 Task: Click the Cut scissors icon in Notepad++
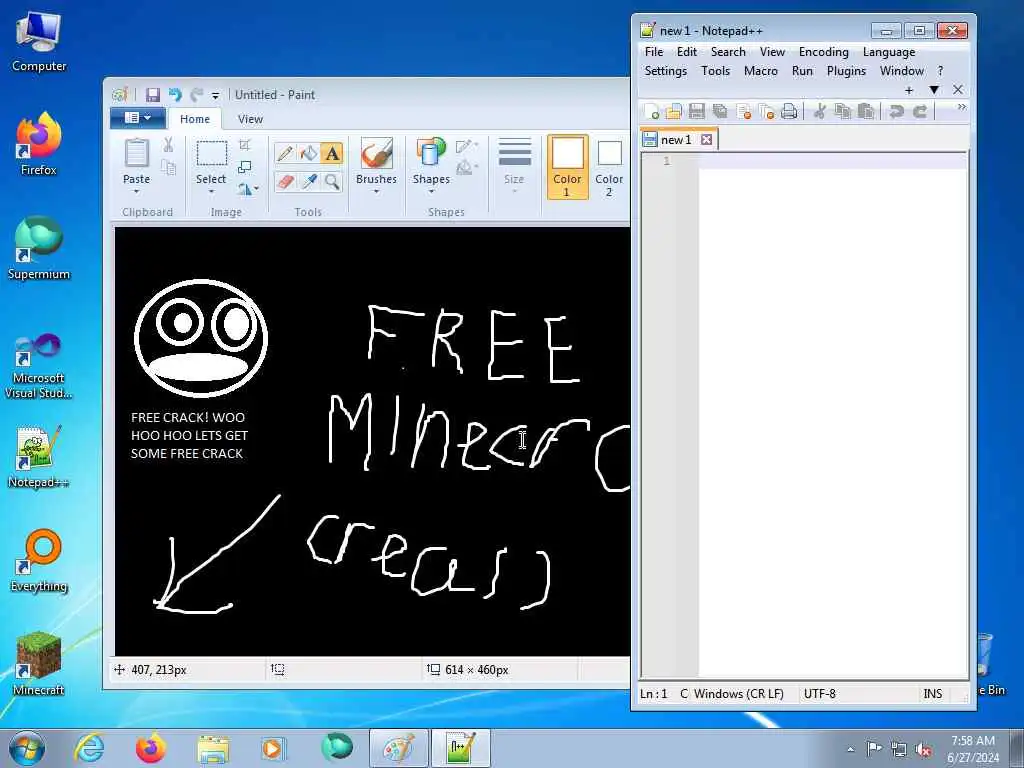tap(819, 112)
